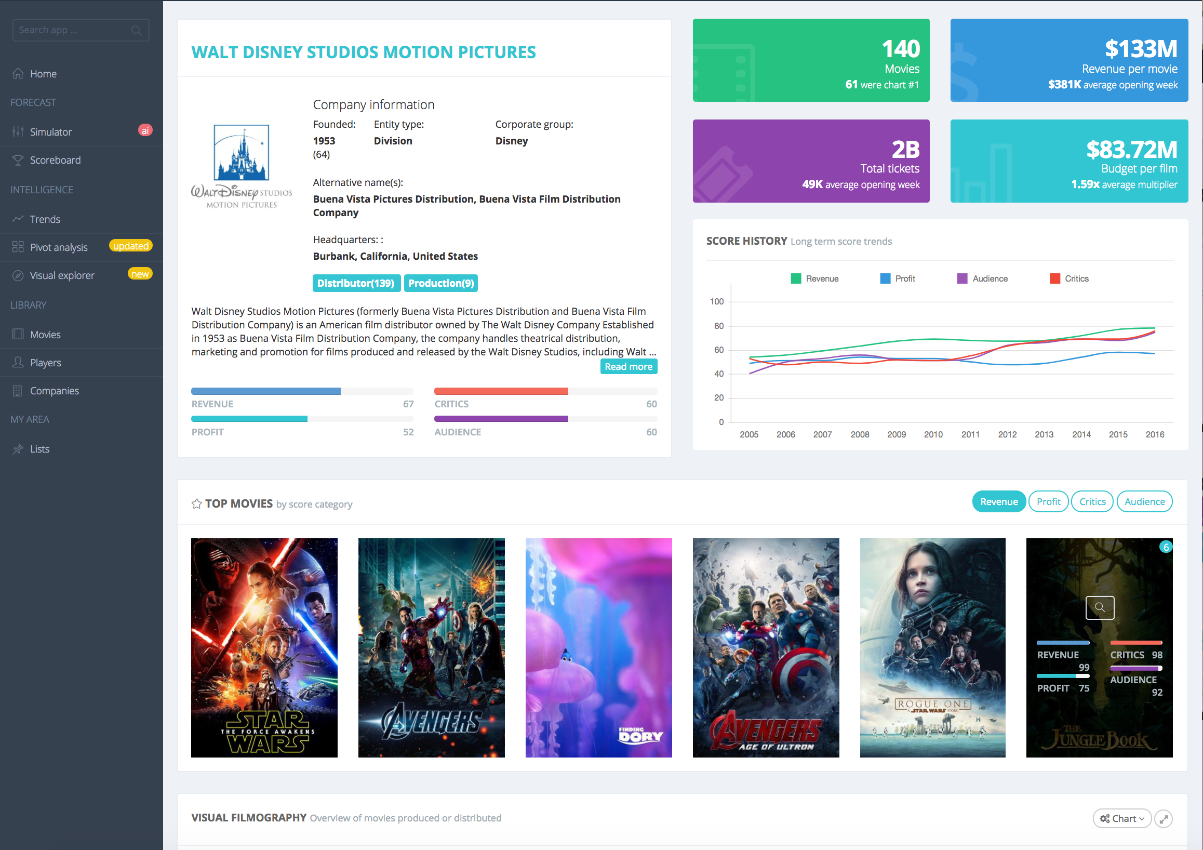Click the 'ai' badge on Simulator
Viewport: 1203px width, 850px height.
pos(145,130)
